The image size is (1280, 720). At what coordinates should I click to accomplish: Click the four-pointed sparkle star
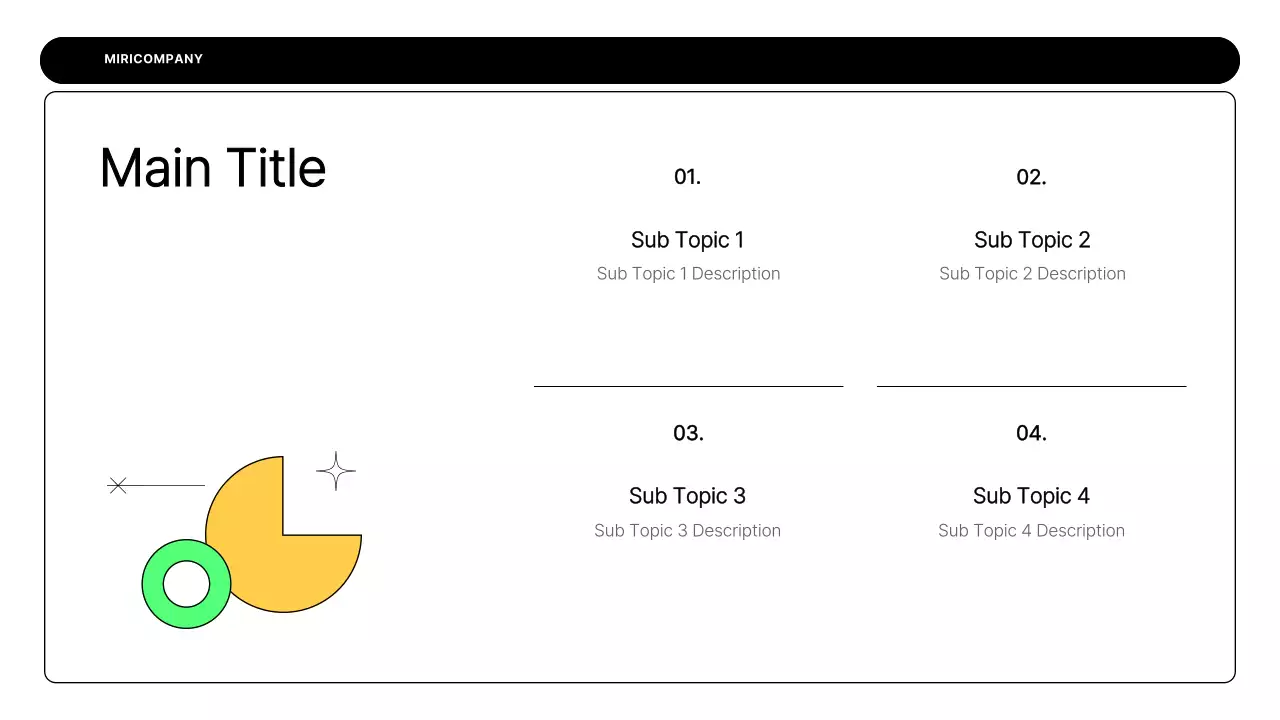tap(336, 470)
